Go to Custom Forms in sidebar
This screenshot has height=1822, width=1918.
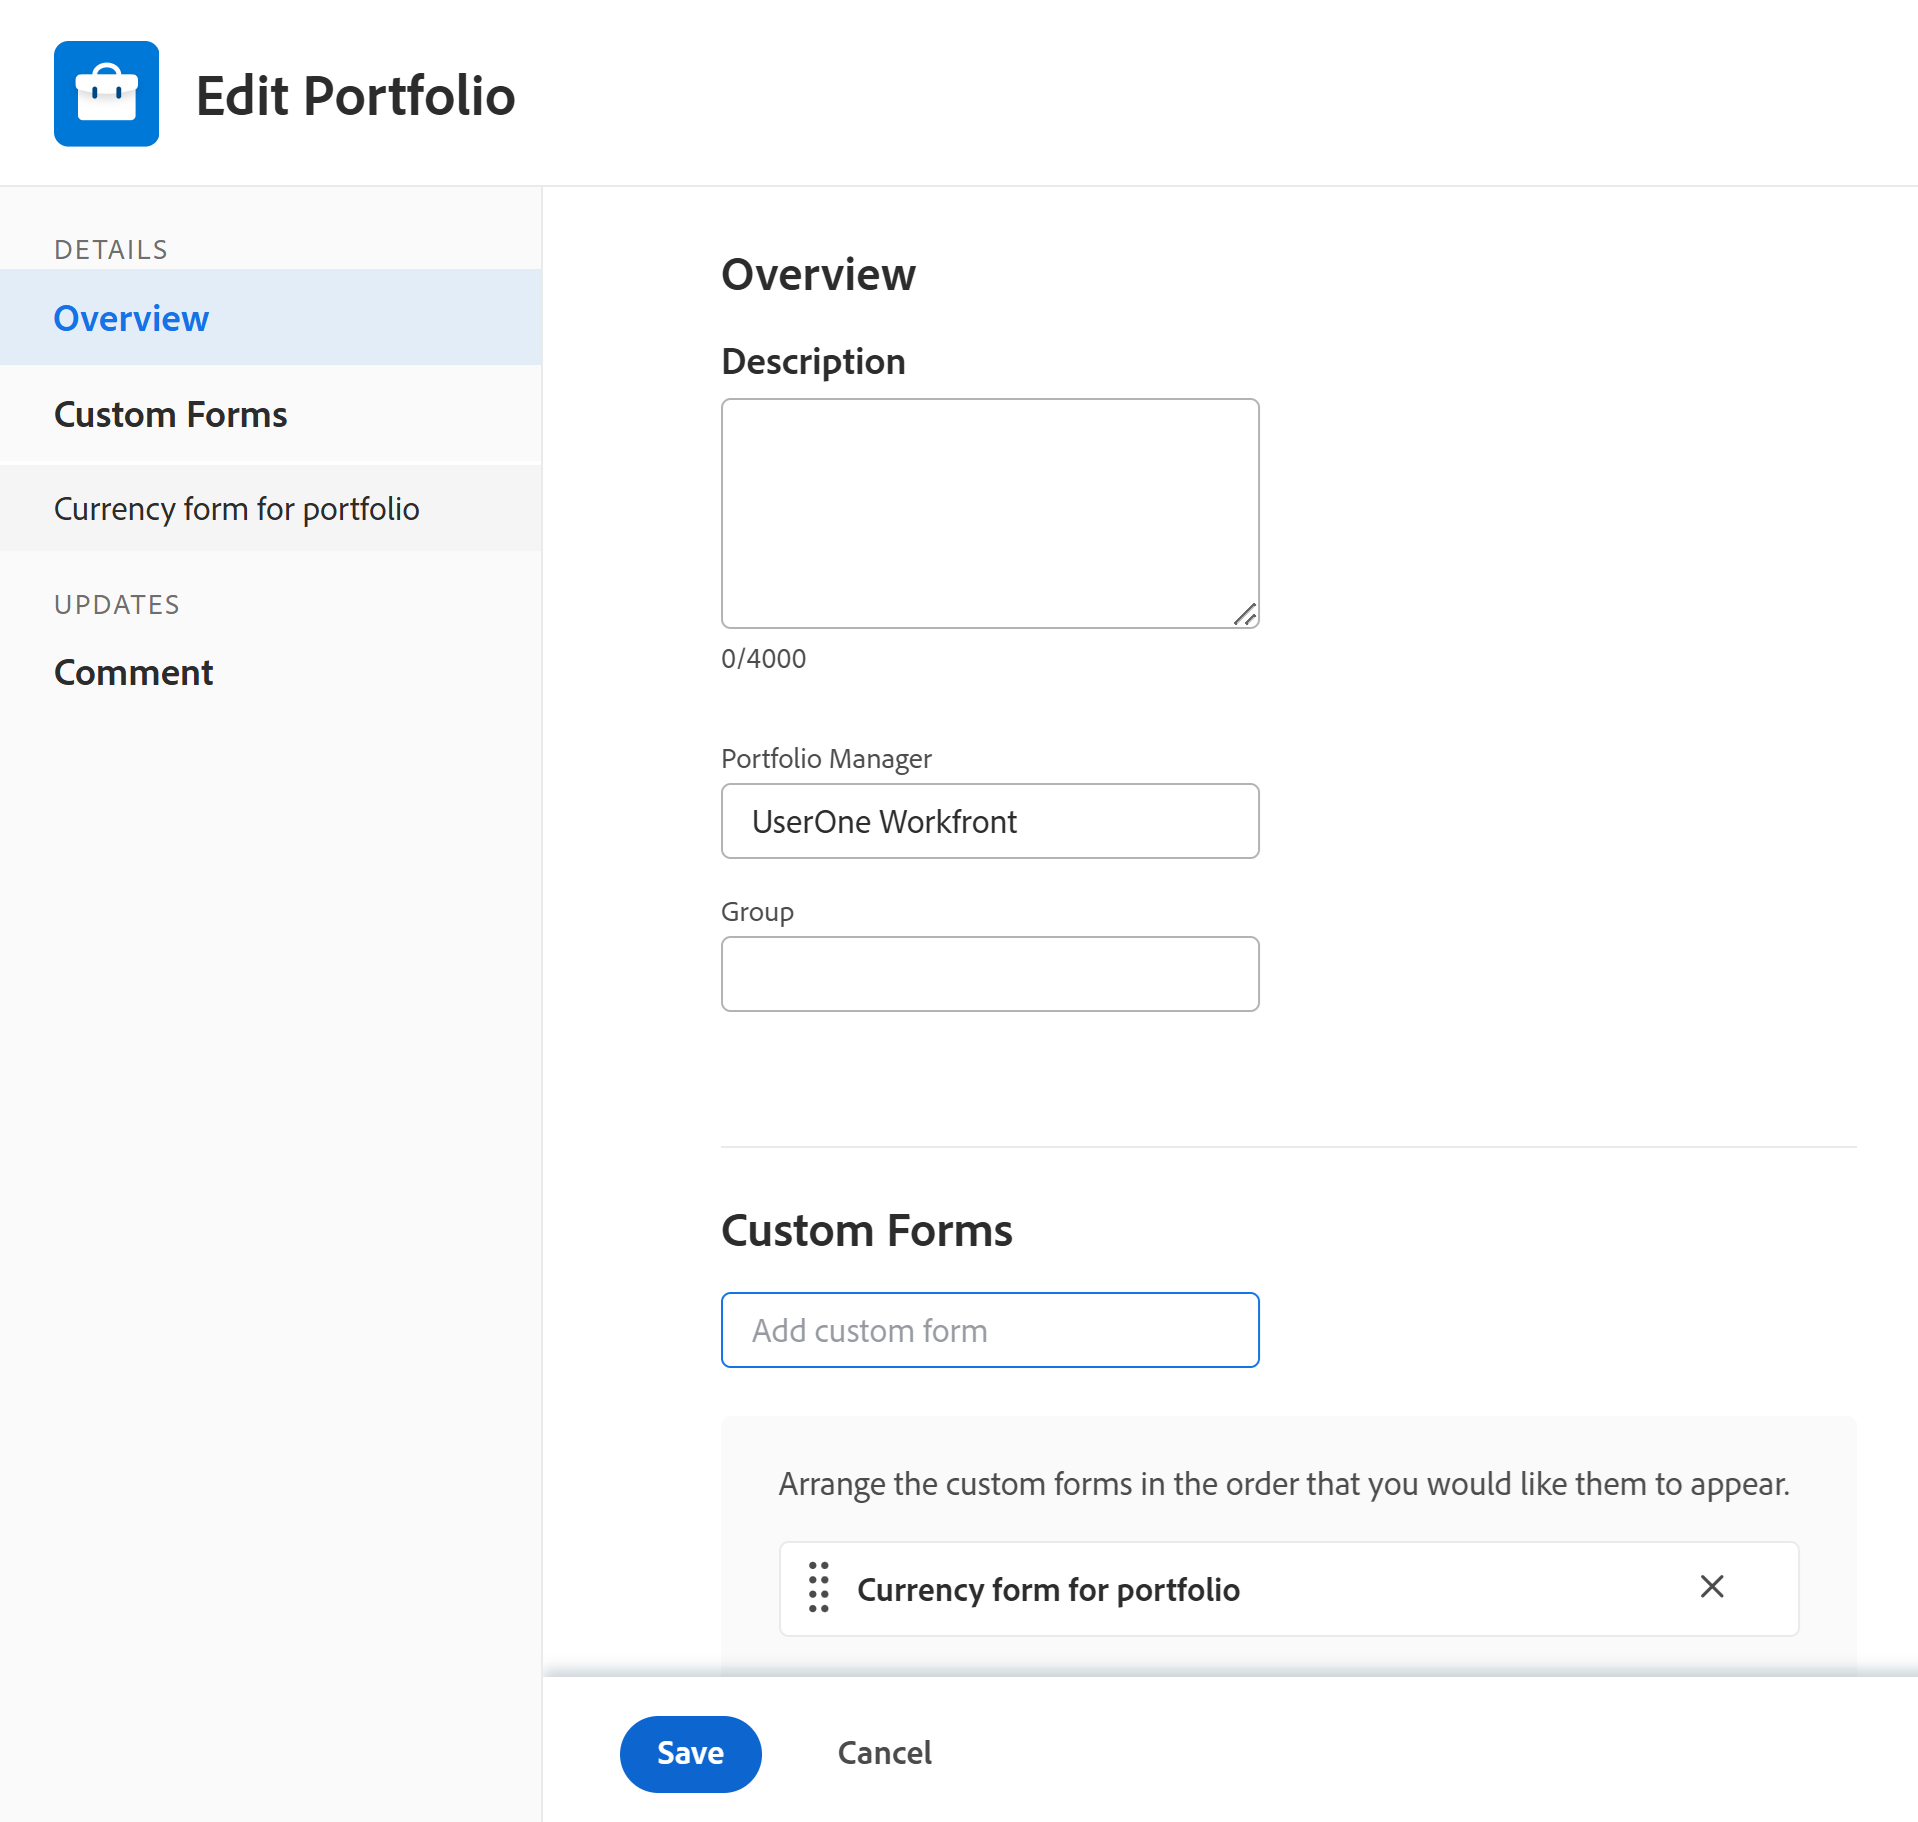coord(170,414)
